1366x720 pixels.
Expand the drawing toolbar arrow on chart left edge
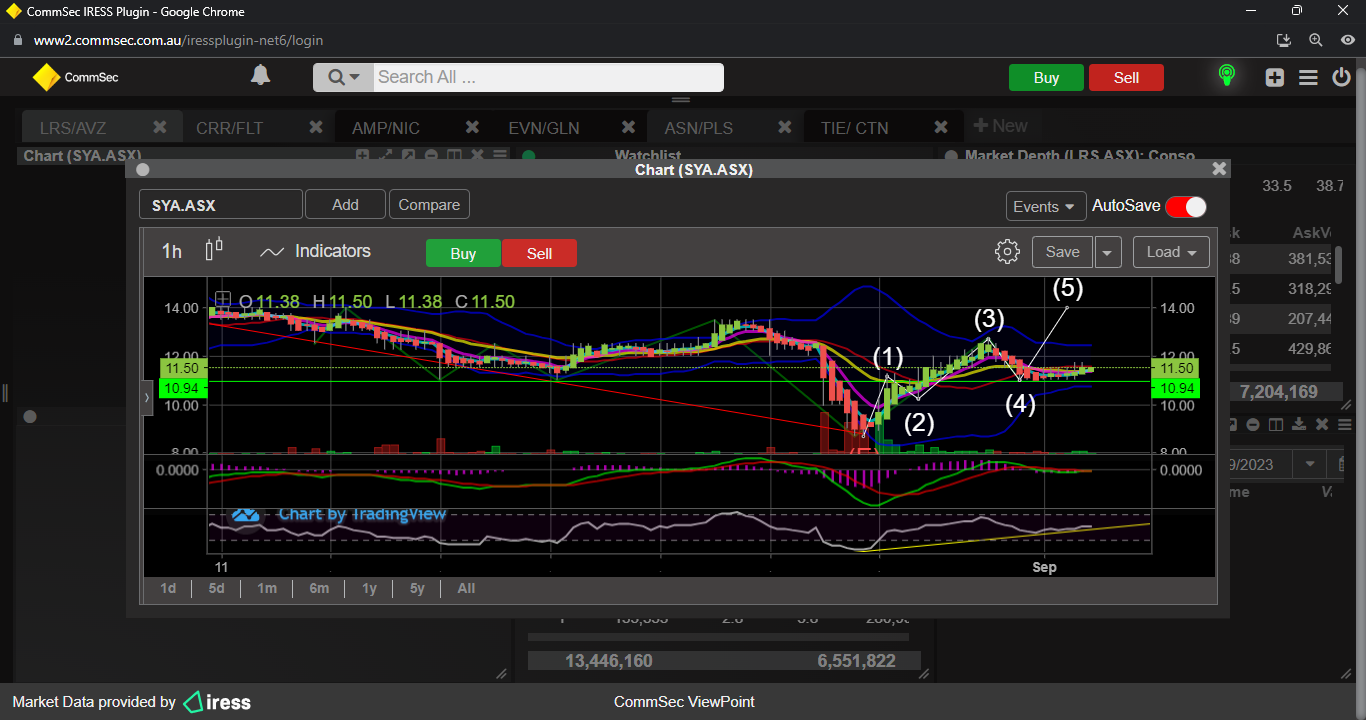(147, 397)
